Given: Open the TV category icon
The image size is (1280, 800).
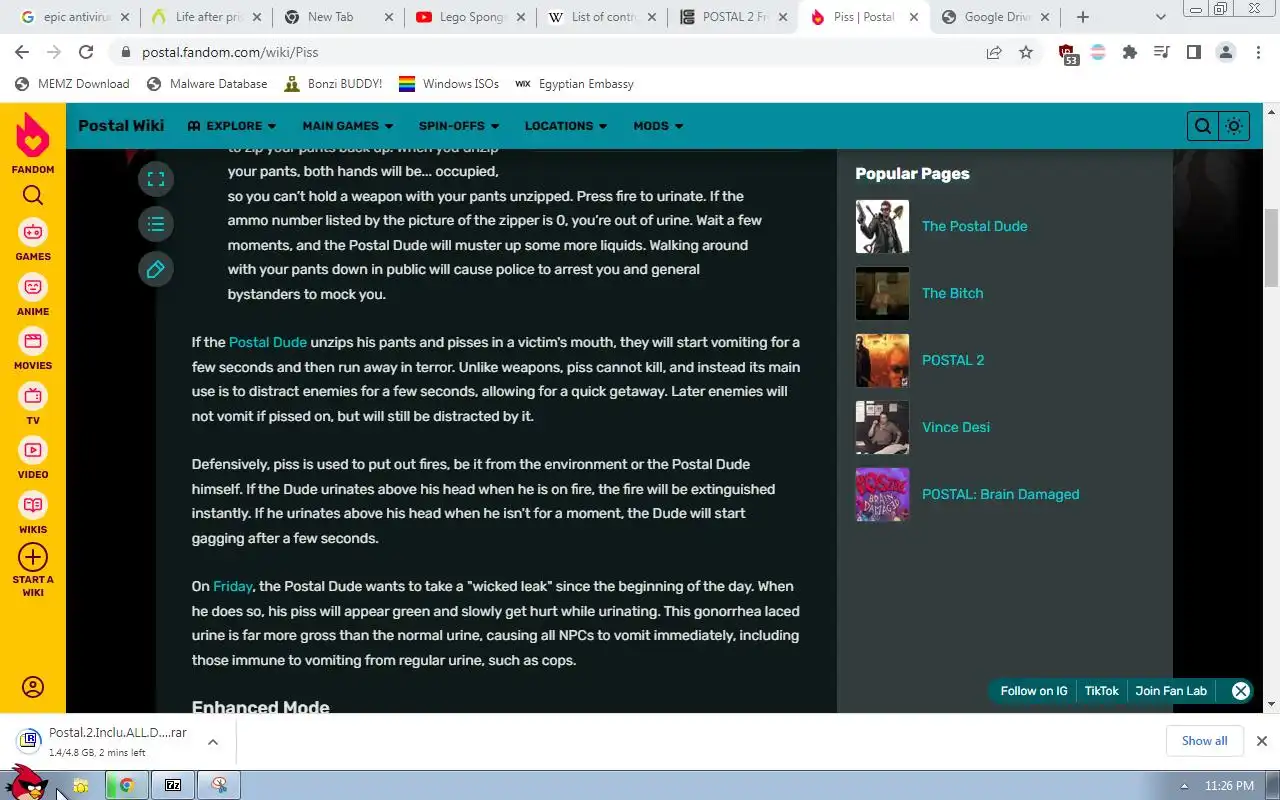Looking at the screenshot, I should click(x=33, y=396).
